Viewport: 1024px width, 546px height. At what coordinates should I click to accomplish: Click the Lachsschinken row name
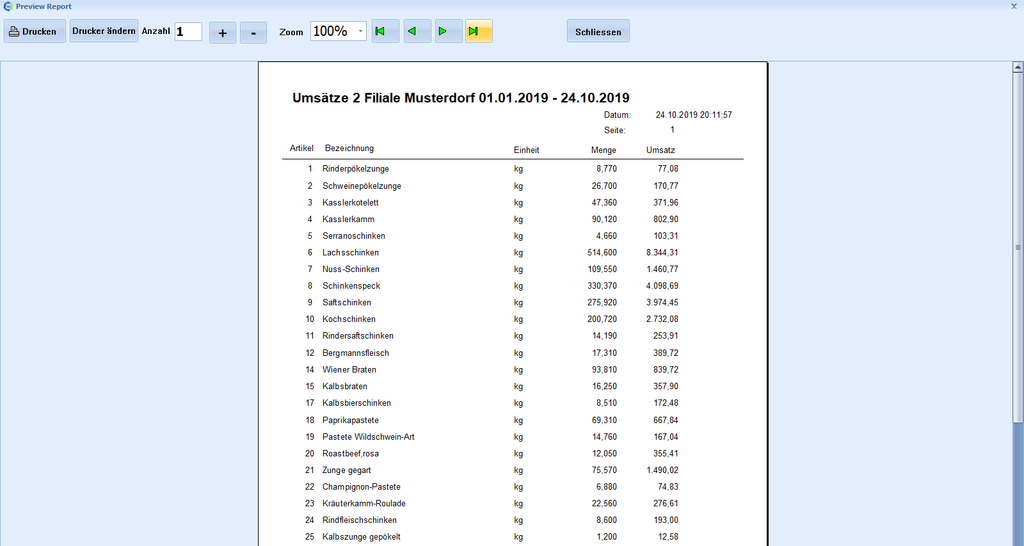[x=351, y=253]
